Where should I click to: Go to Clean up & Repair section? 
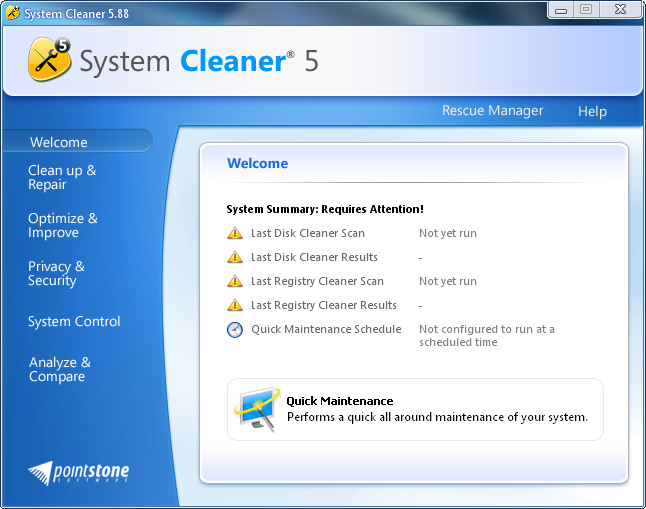click(x=62, y=177)
